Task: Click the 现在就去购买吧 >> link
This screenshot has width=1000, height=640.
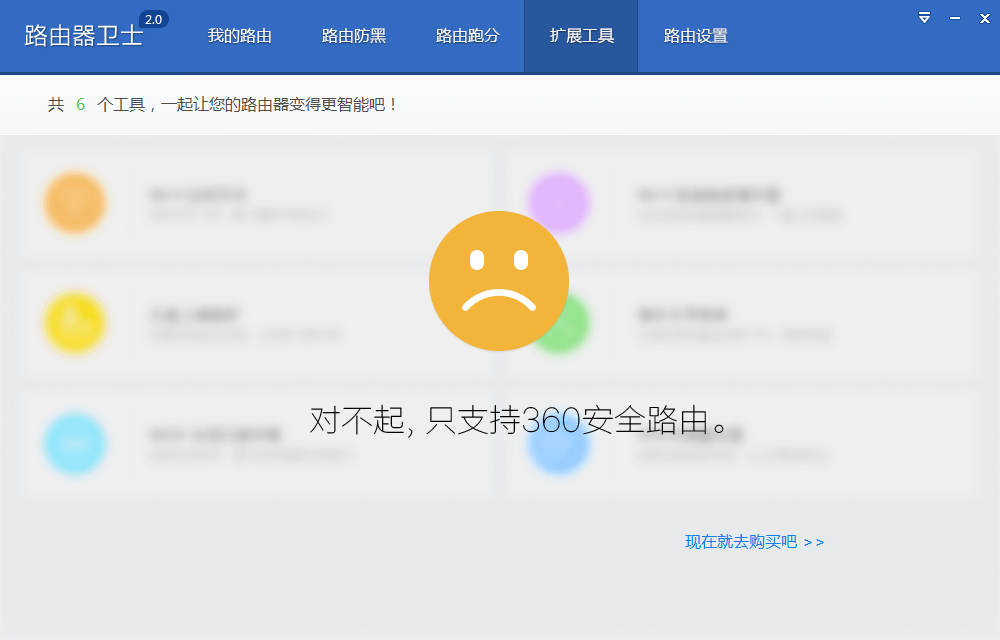Action: coord(754,542)
